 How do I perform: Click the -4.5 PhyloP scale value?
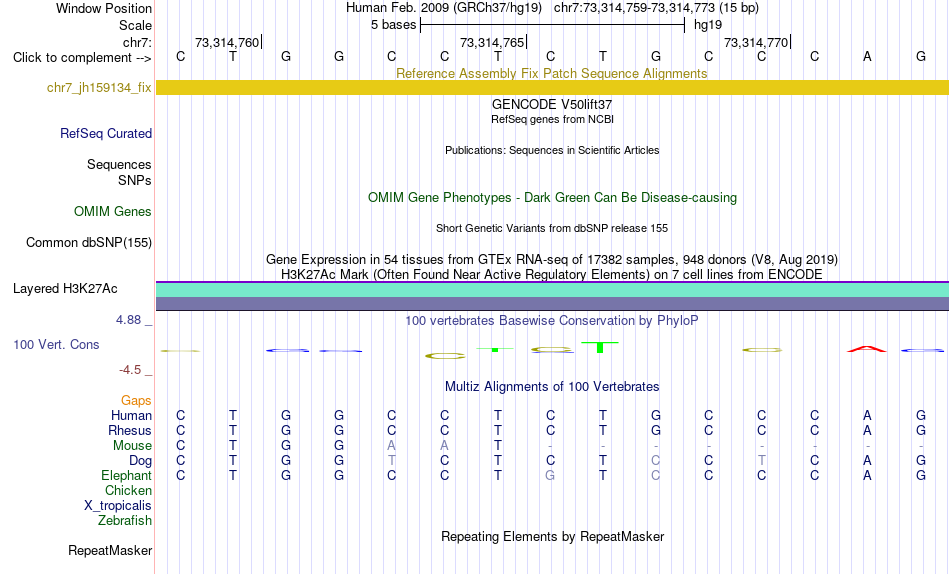130,370
